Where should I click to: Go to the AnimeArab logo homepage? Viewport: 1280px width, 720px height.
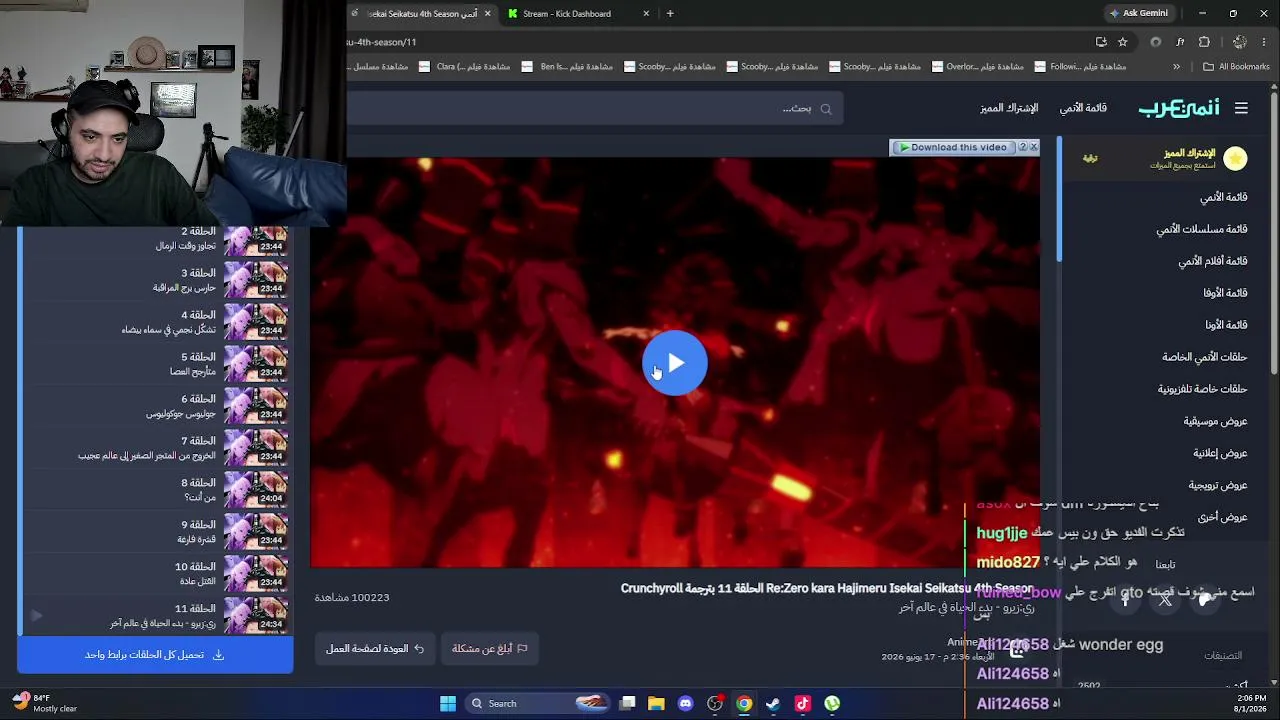(1178, 108)
